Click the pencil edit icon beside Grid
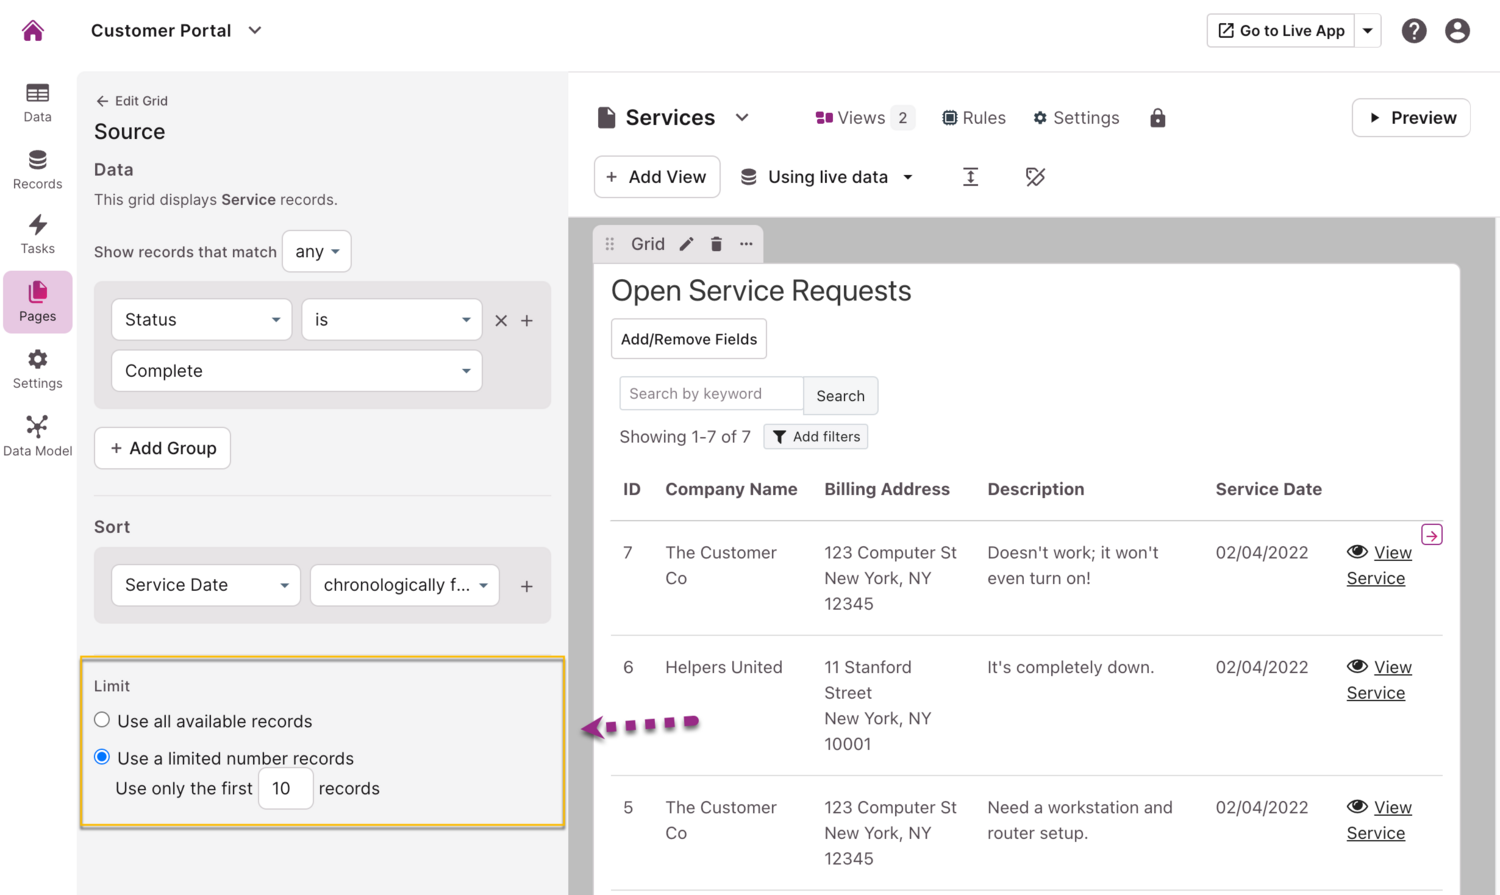This screenshot has height=895, width=1500. 686,244
